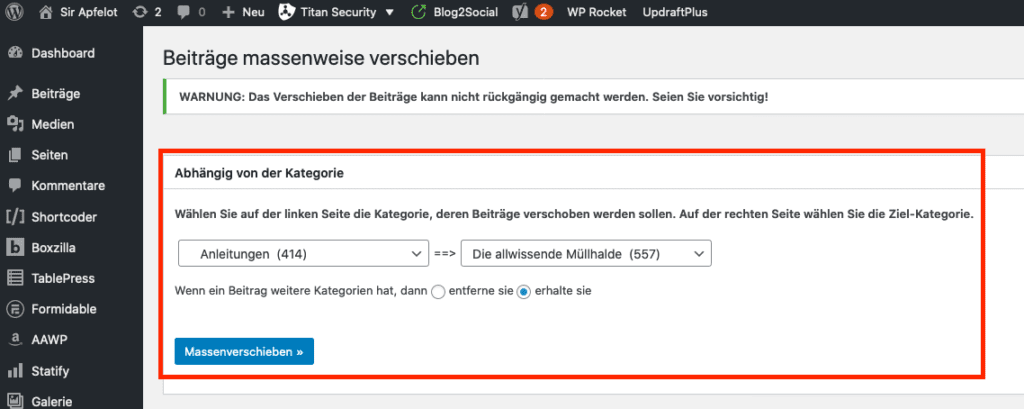Click the Medien media icon
Viewport: 1024px width, 409px height.
click(15, 125)
